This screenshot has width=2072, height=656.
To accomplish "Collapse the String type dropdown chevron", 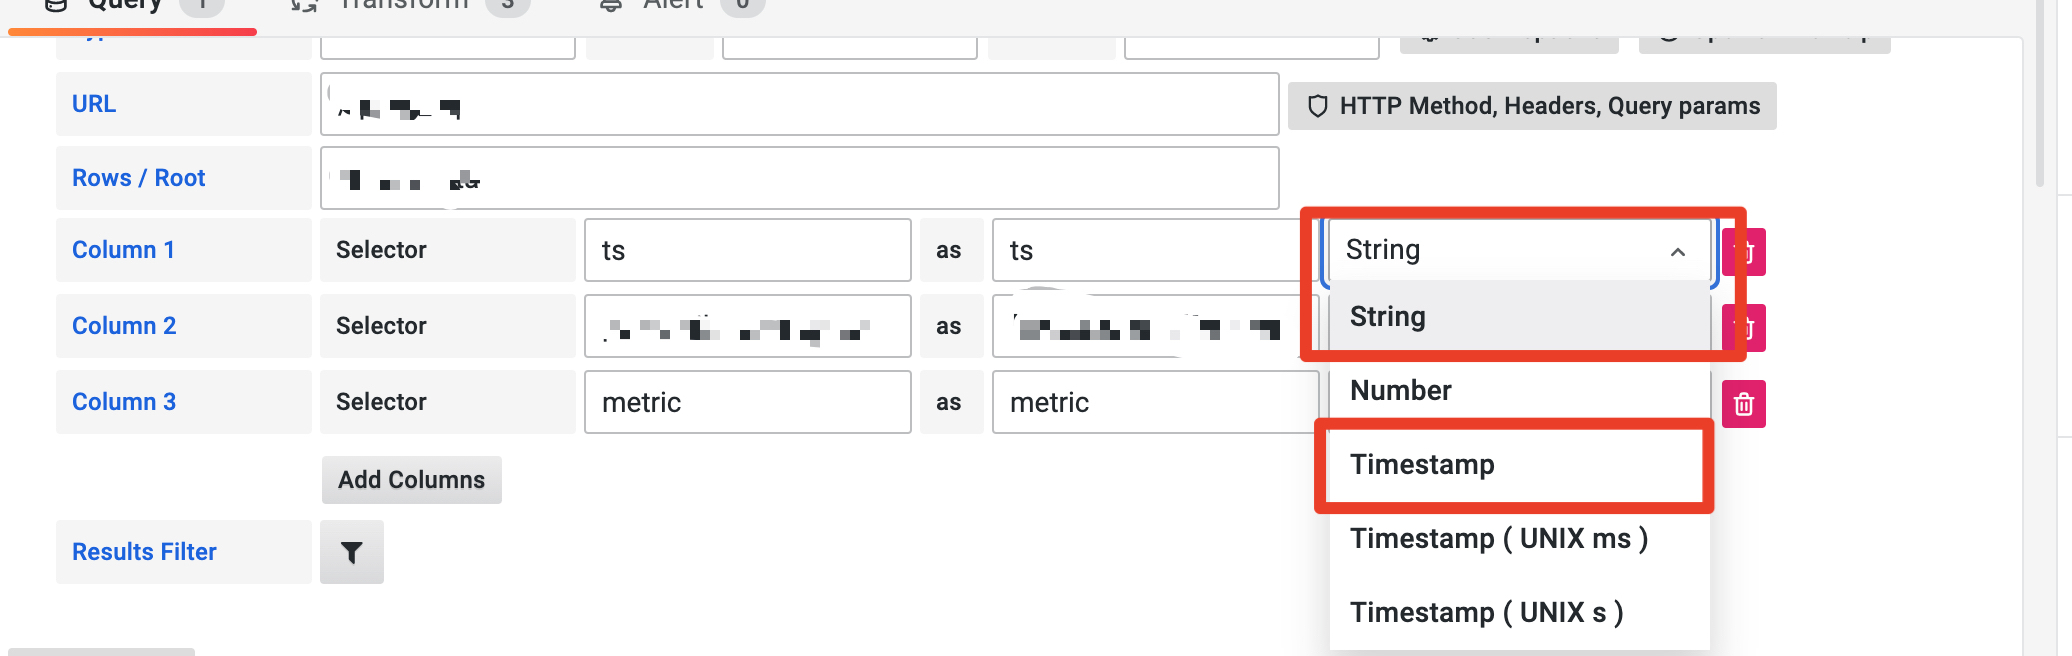I will click(1677, 251).
